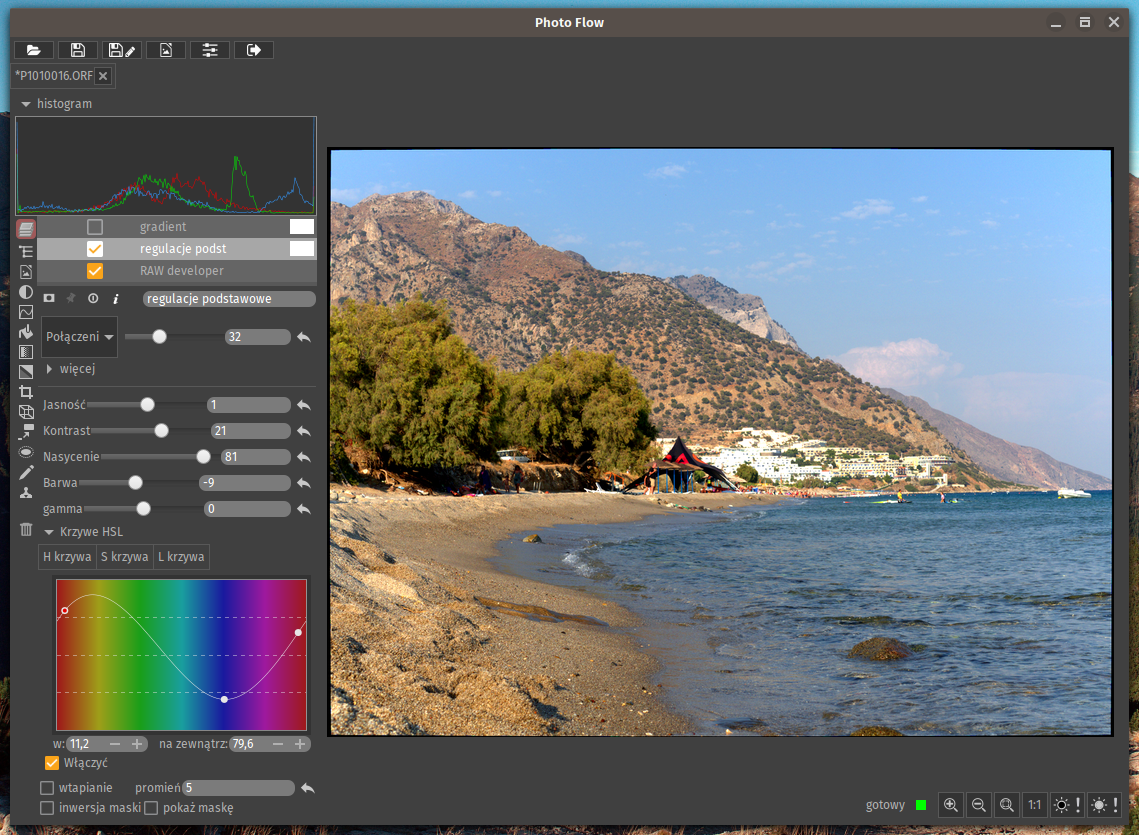The image size is (1139, 835).
Task: Click the perspective cube tool icon
Action: (x=26, y=412)
